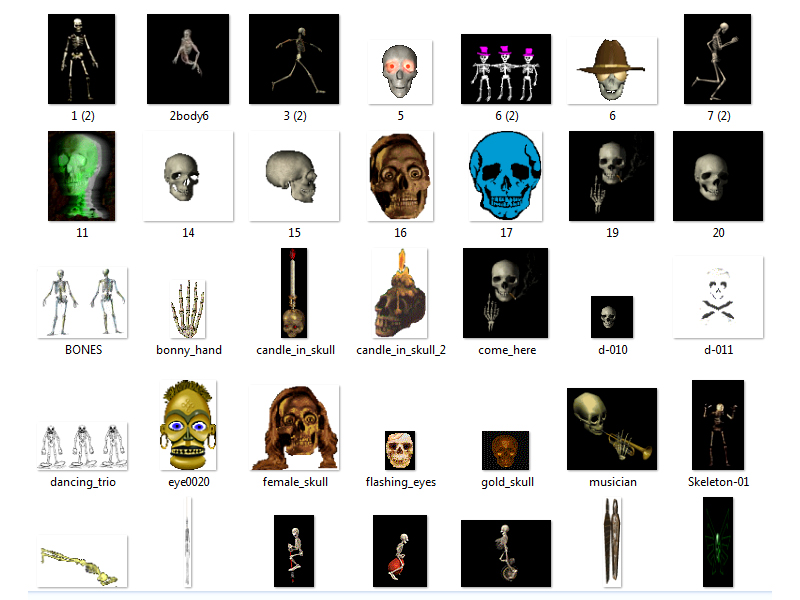Click the bonny_hand file name
Screen dimensions: 800x600
click(189, 350)
